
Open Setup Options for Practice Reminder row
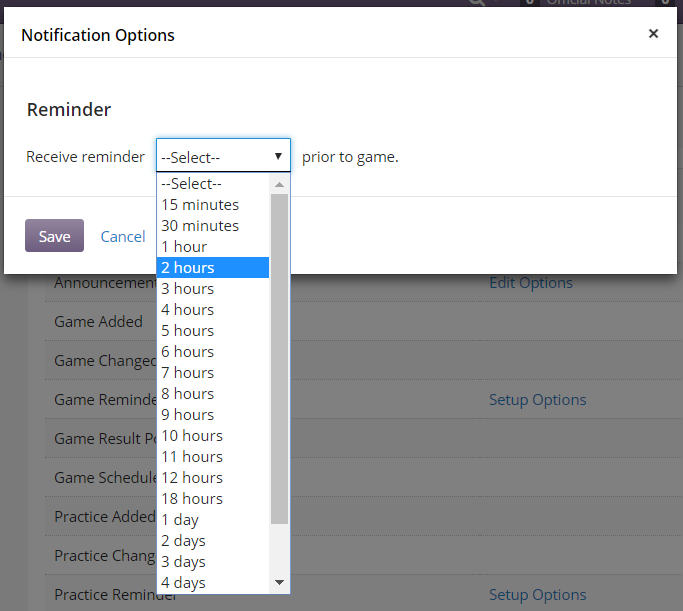click(x=538, y=595)
